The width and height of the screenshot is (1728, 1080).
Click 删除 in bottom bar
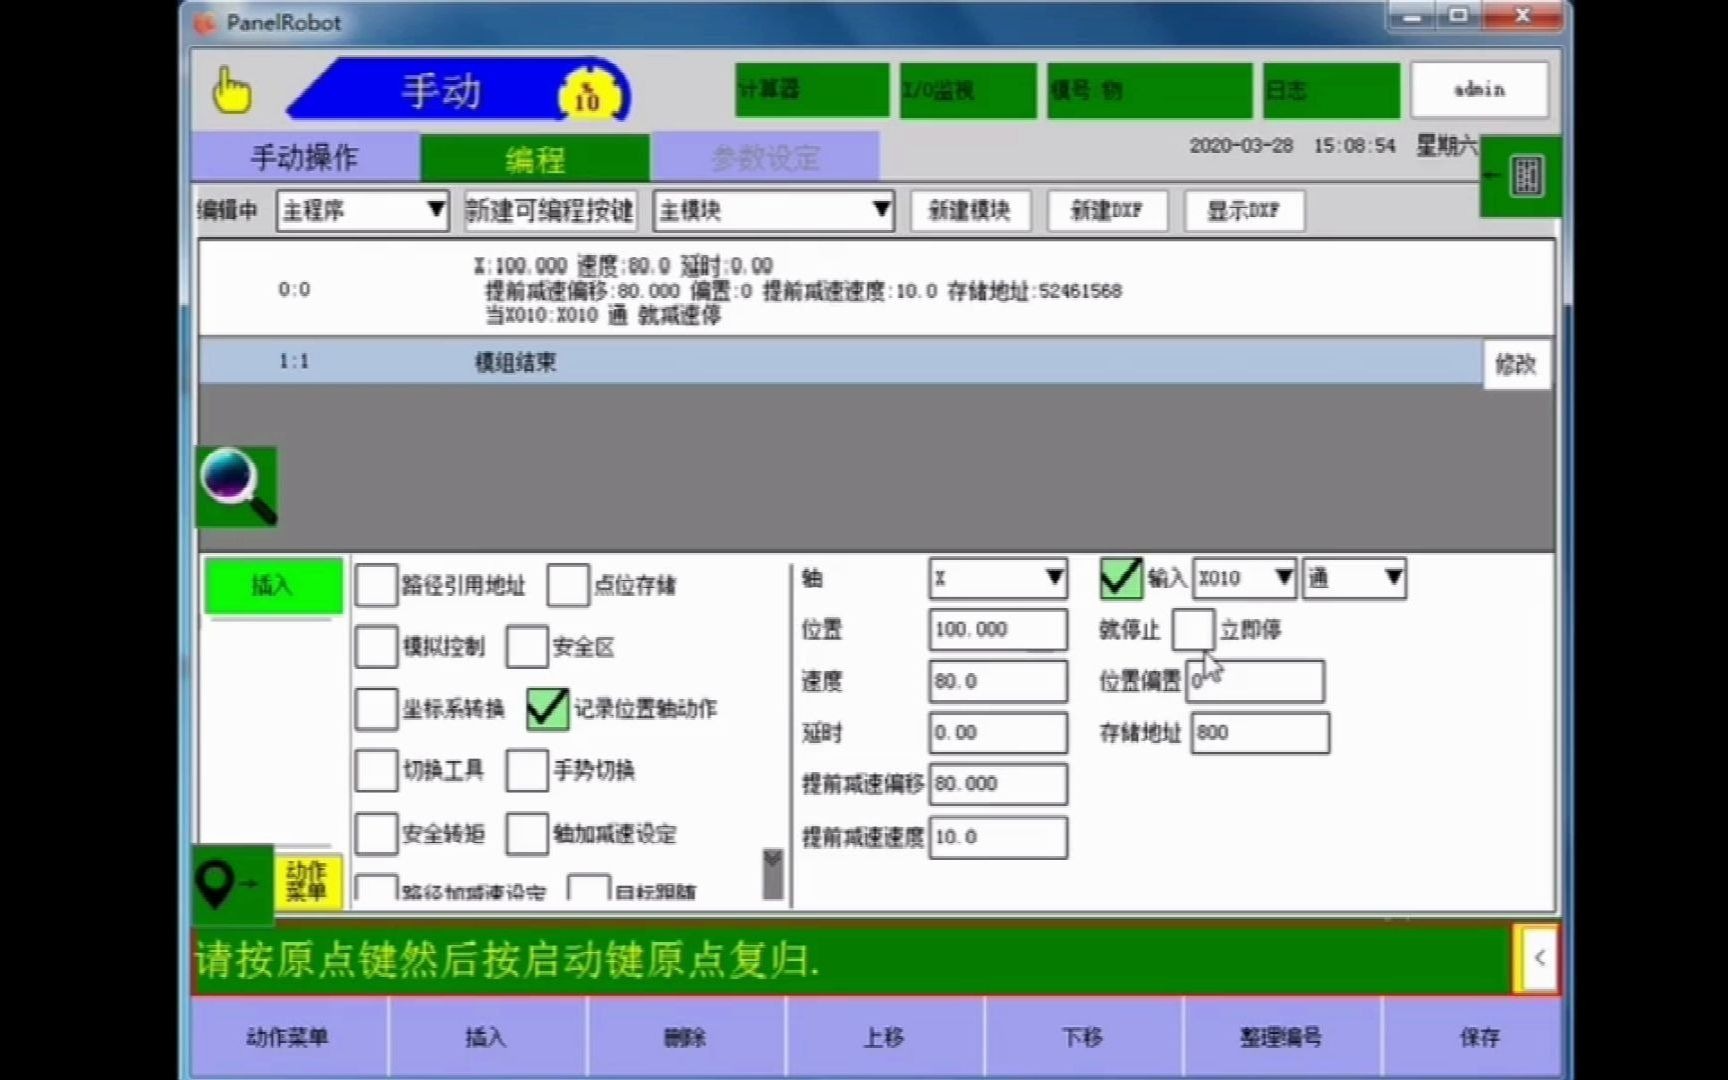tap(685, 1037)
